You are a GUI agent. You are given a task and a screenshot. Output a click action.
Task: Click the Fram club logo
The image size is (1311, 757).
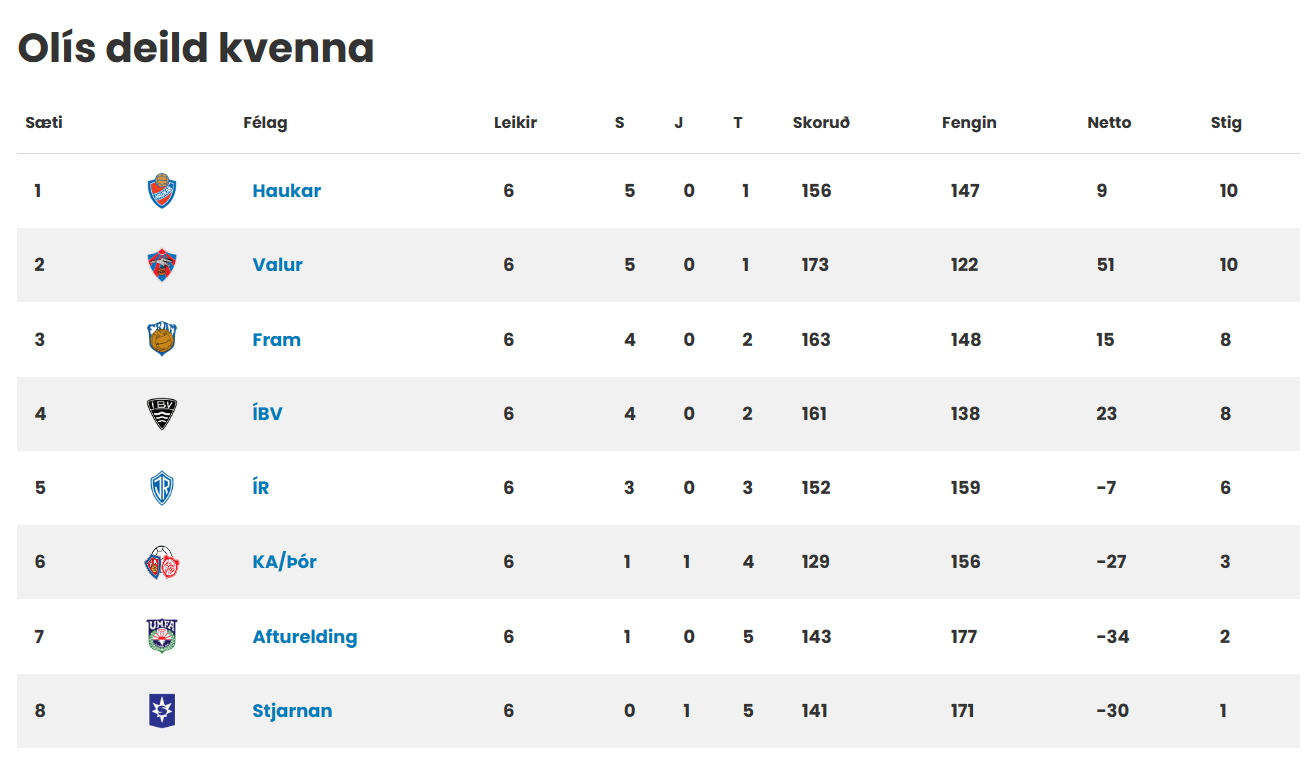[161, 339]
